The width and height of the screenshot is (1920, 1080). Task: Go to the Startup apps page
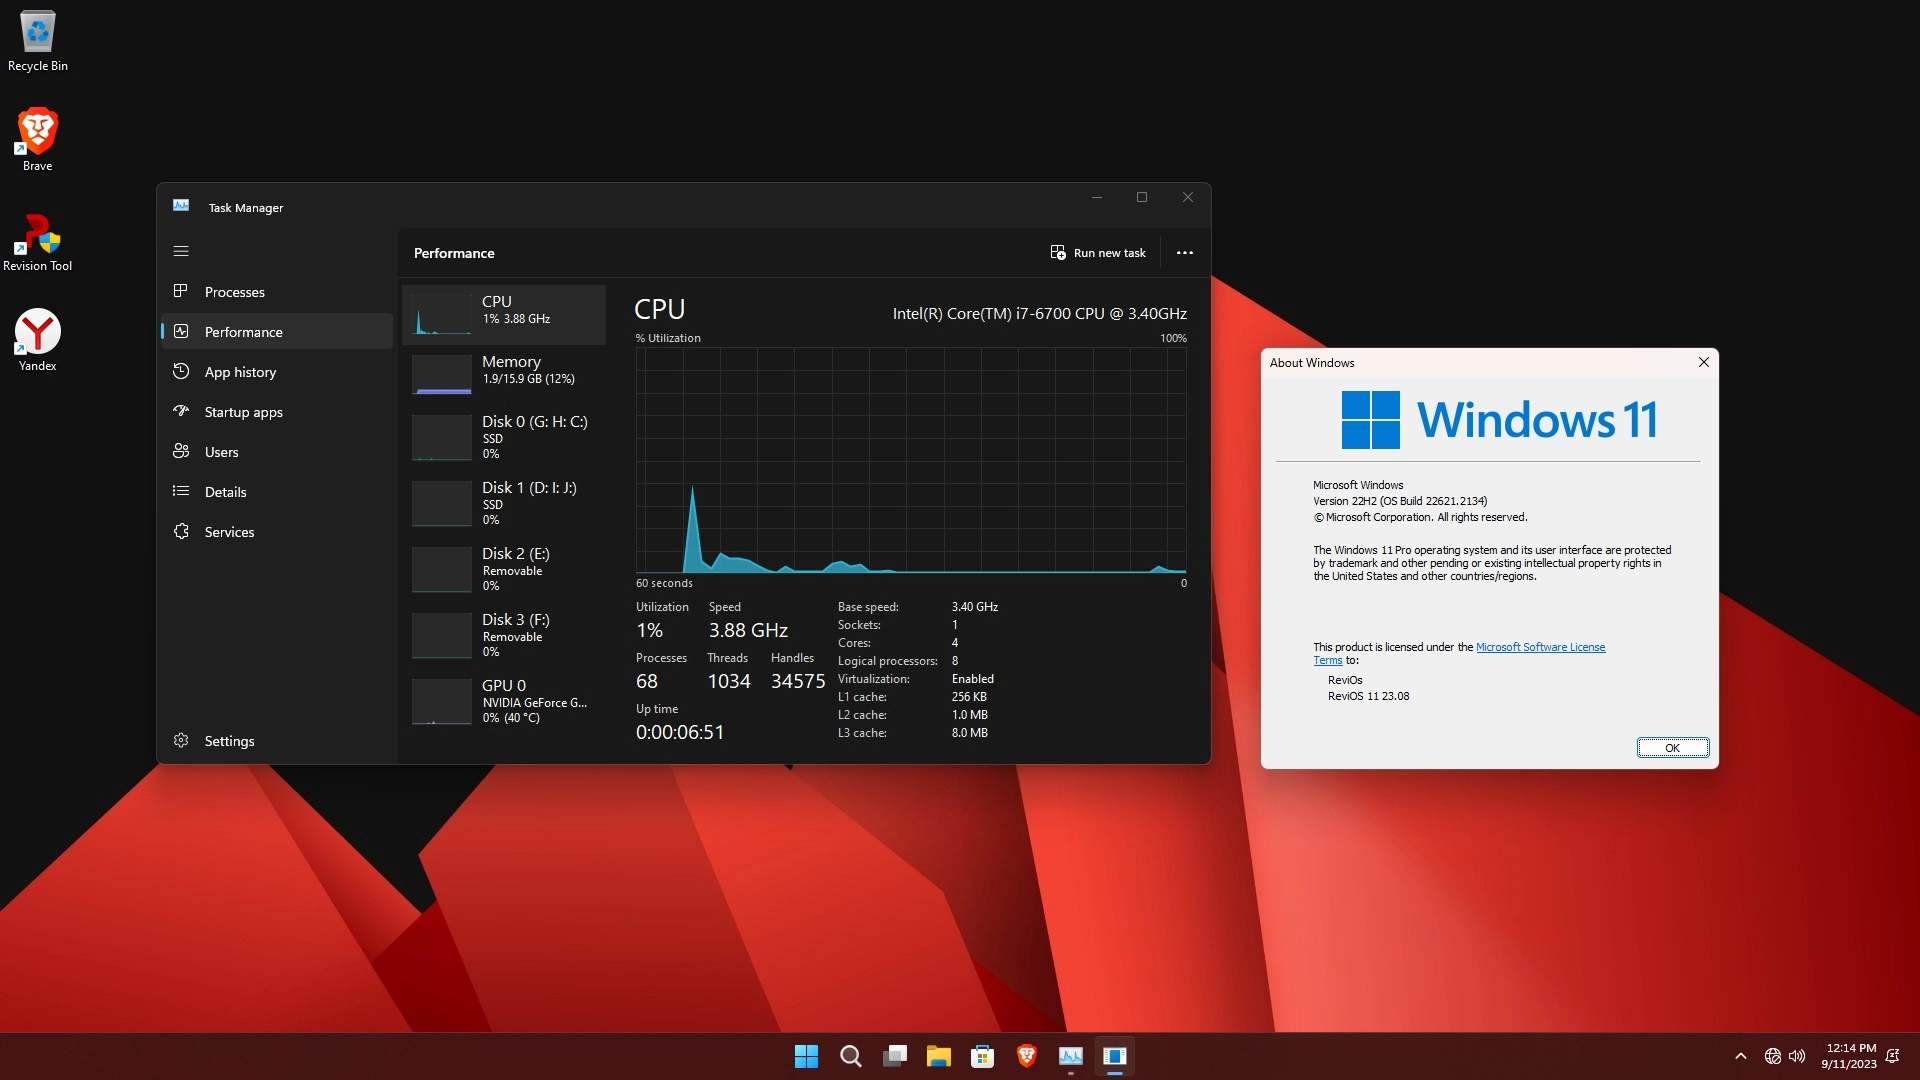coord(243,412)
